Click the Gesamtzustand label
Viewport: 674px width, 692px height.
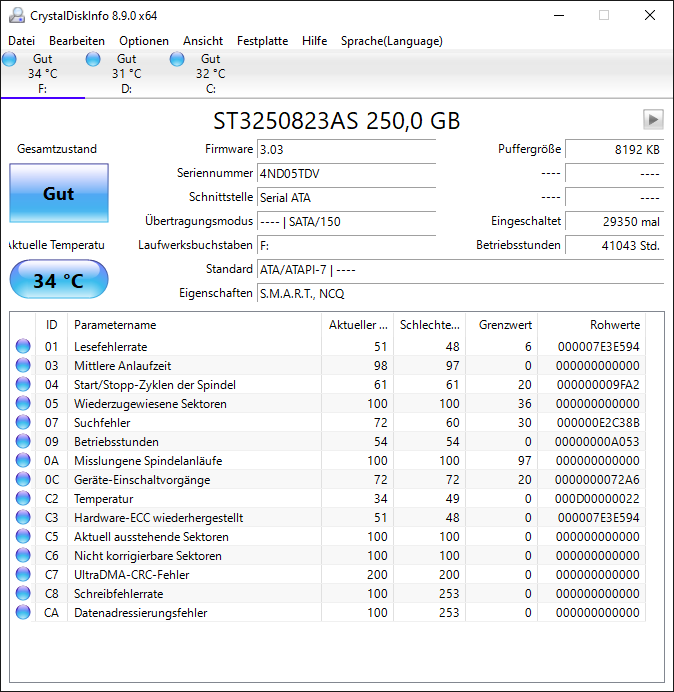point(57,149)
